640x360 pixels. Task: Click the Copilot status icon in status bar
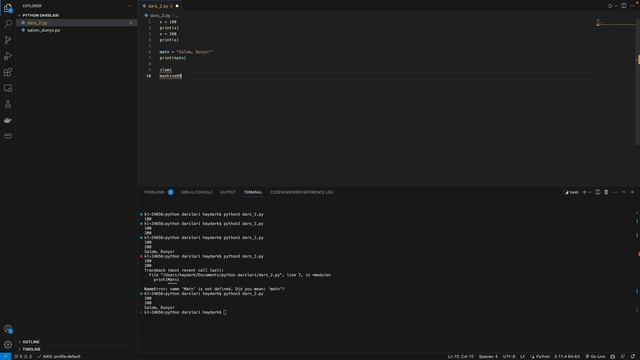point(612,356)
